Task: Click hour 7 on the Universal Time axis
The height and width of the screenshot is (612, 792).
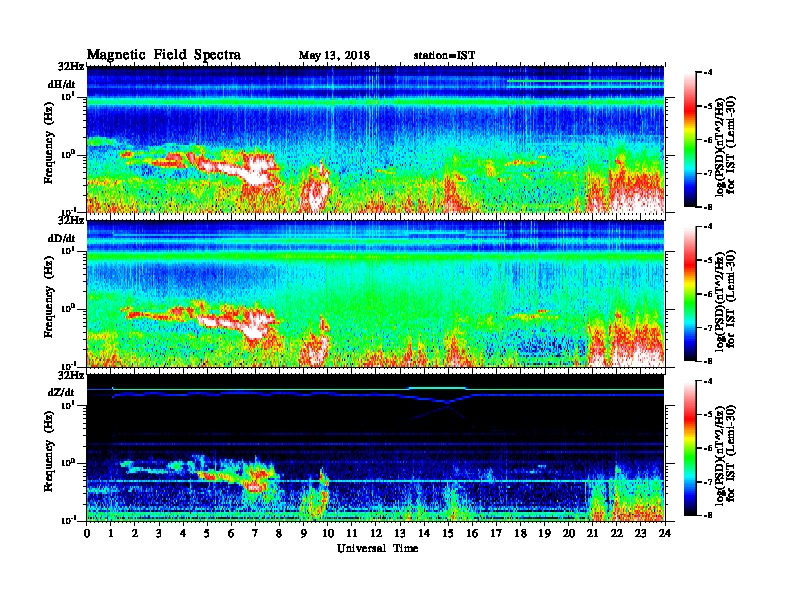Action: [256, 533]
